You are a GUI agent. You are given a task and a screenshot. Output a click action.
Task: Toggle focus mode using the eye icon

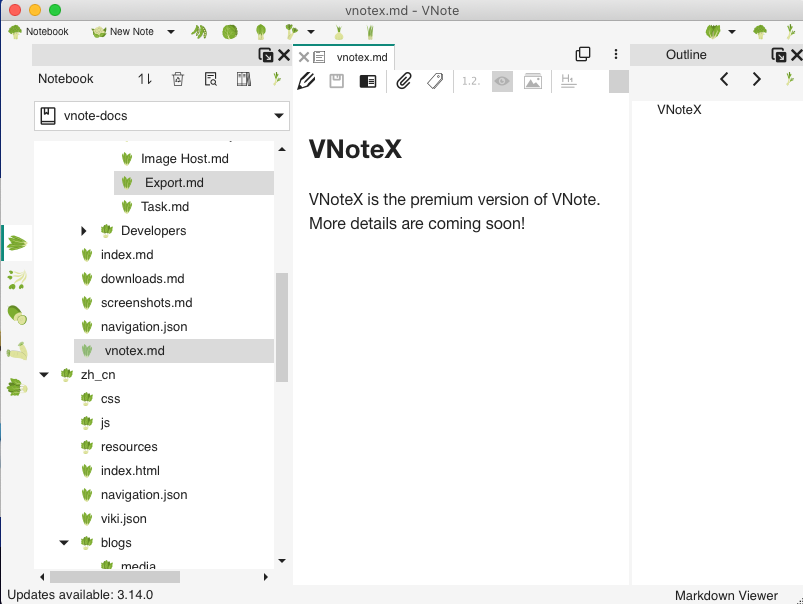click(x=501, y=81)
